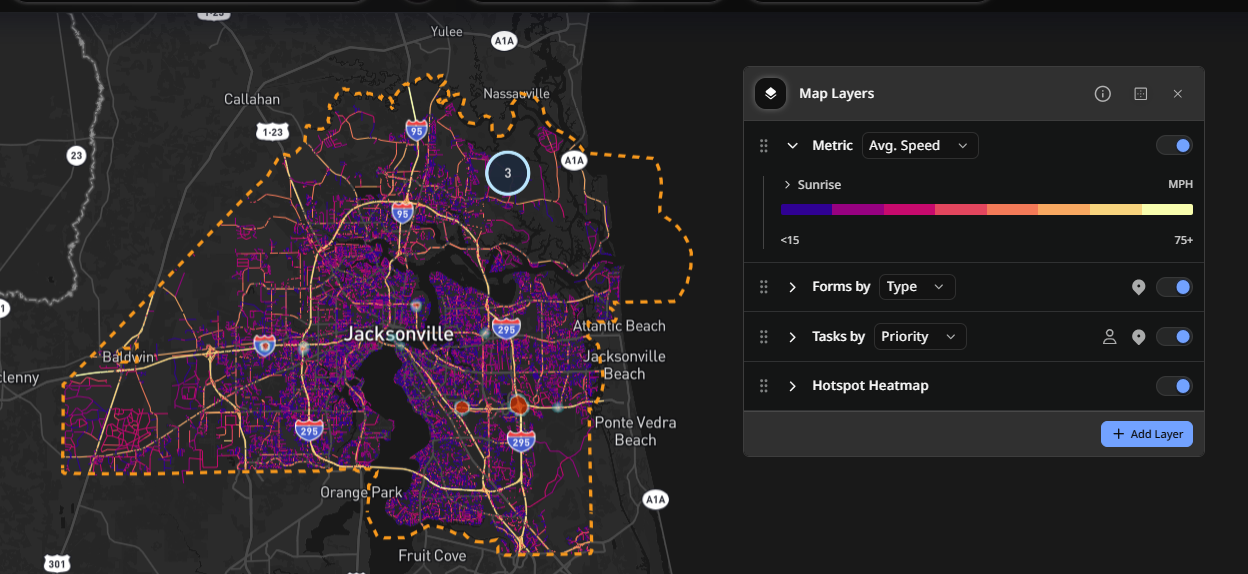
Task: Expand the Hotspot Heatmap section
Action: [793, 386]
